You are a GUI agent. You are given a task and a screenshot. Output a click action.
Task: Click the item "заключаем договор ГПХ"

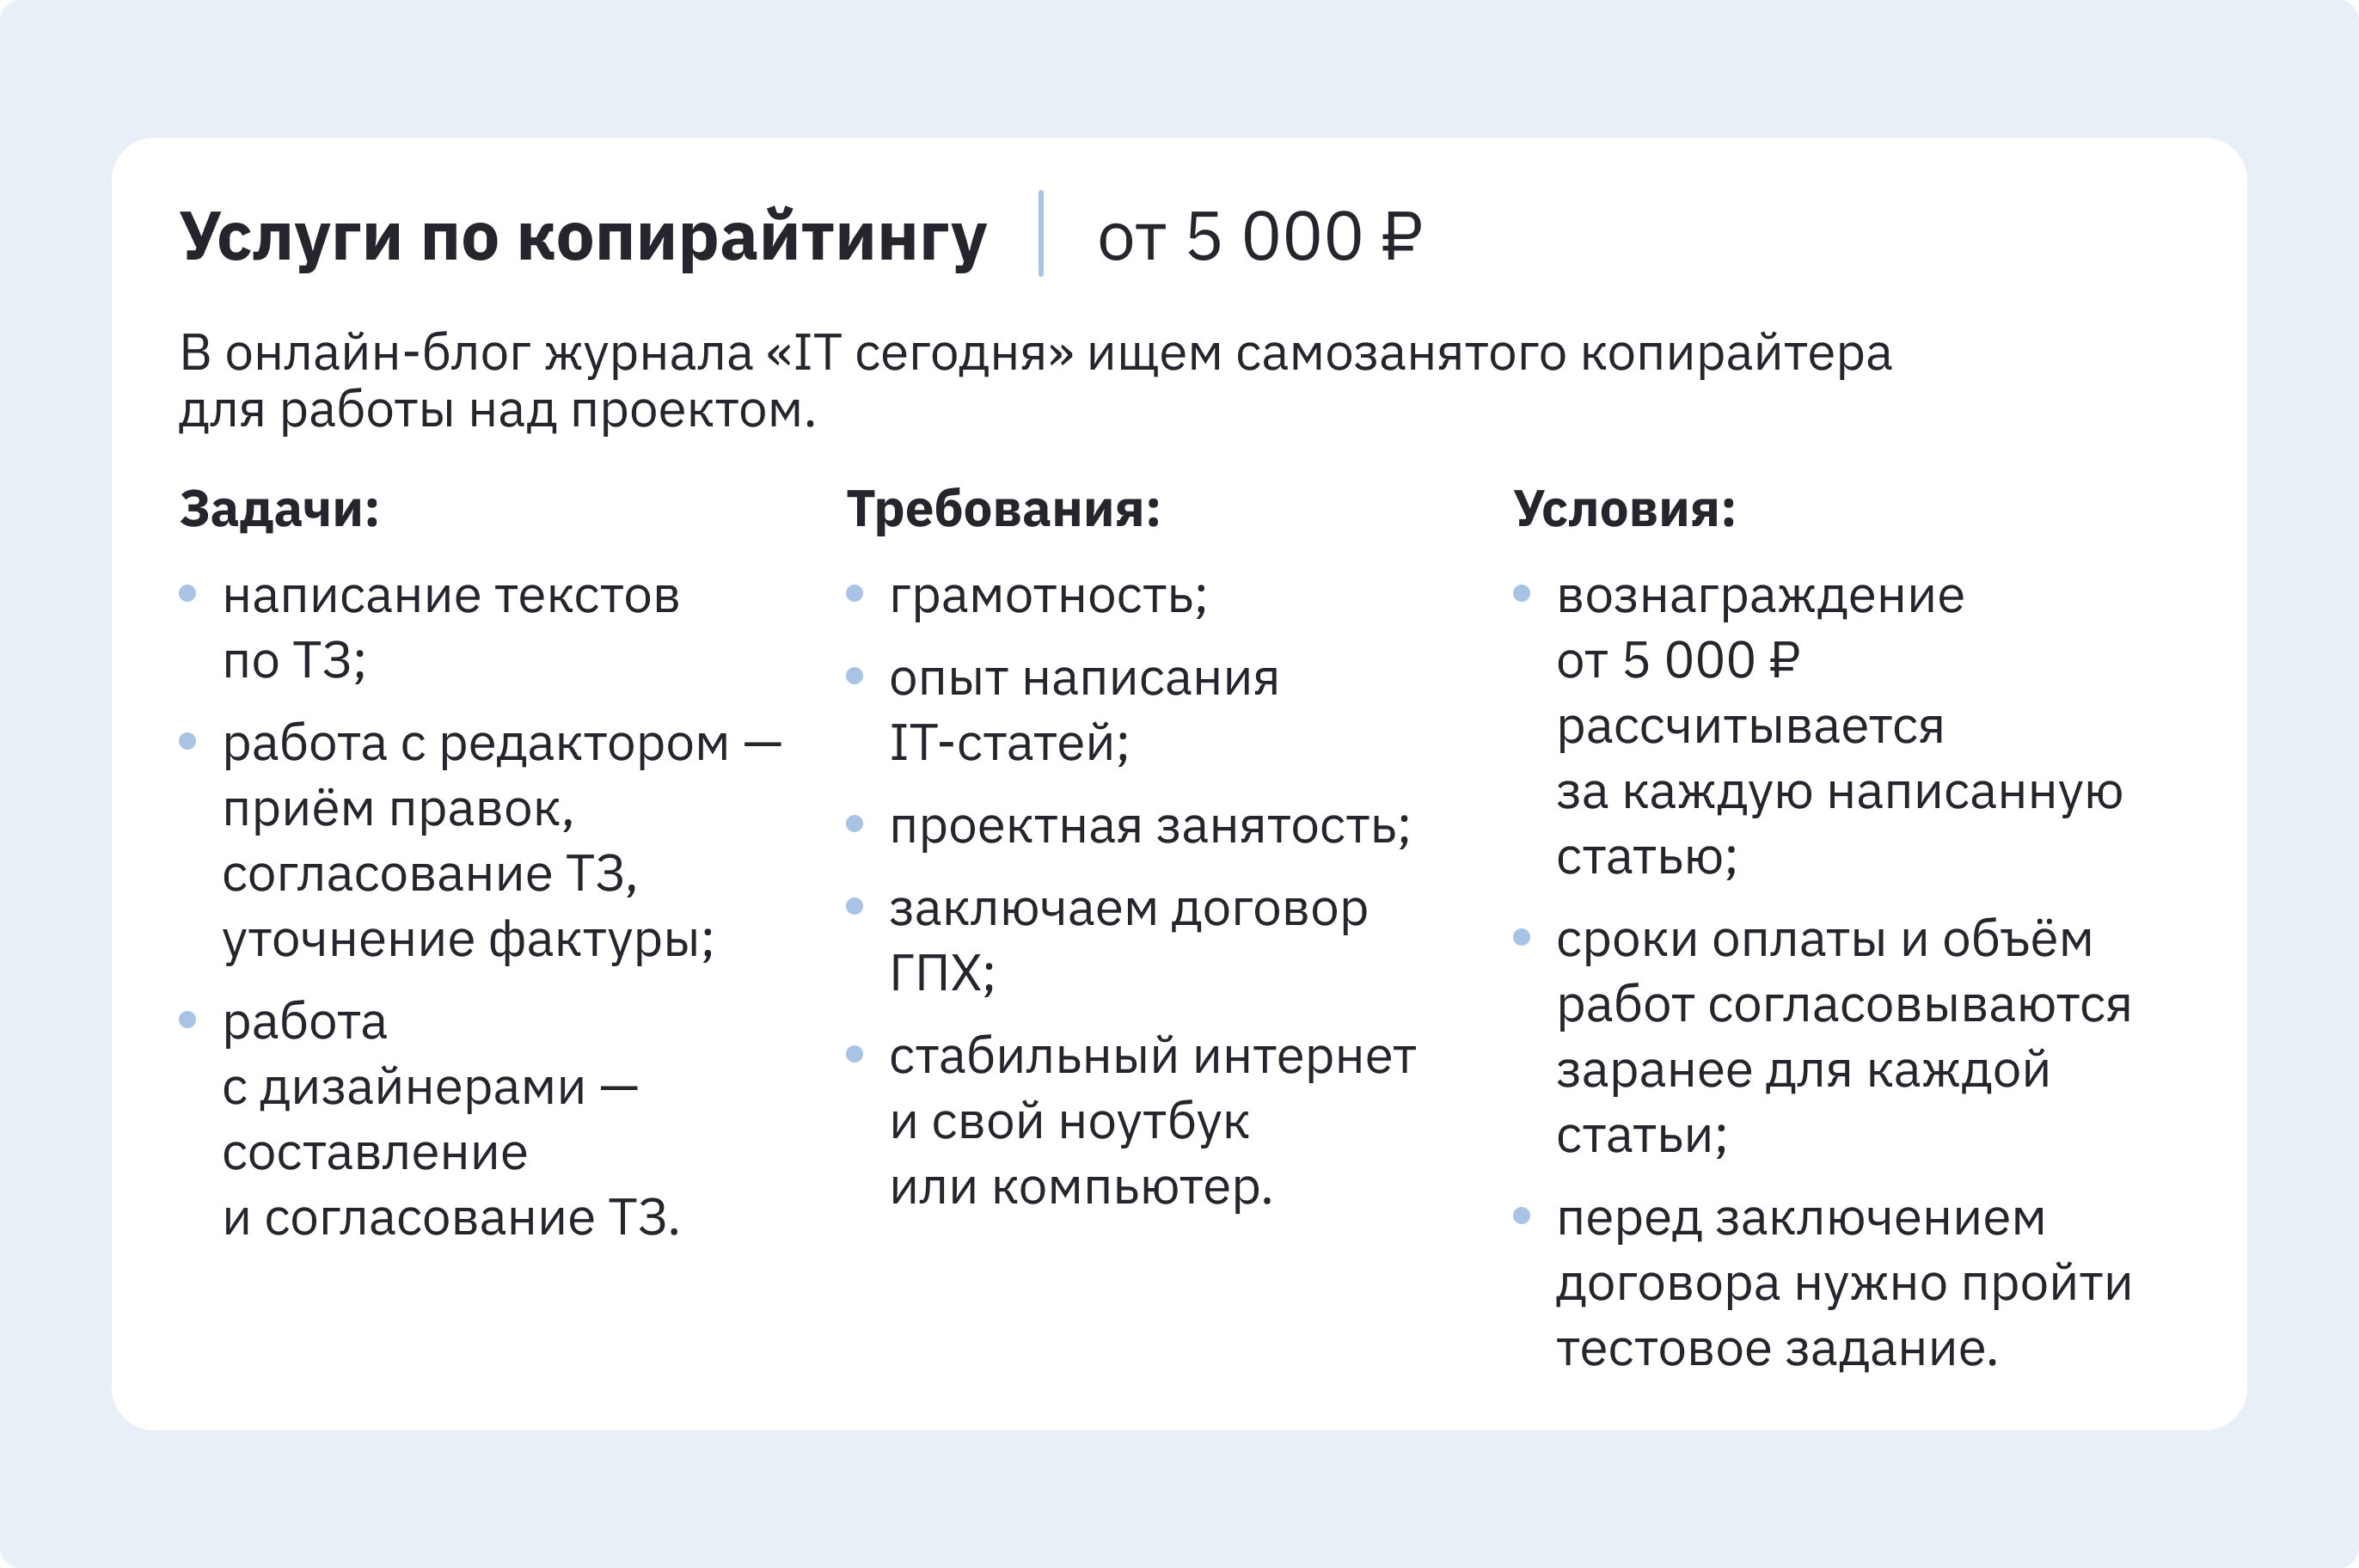(1128, 941)
